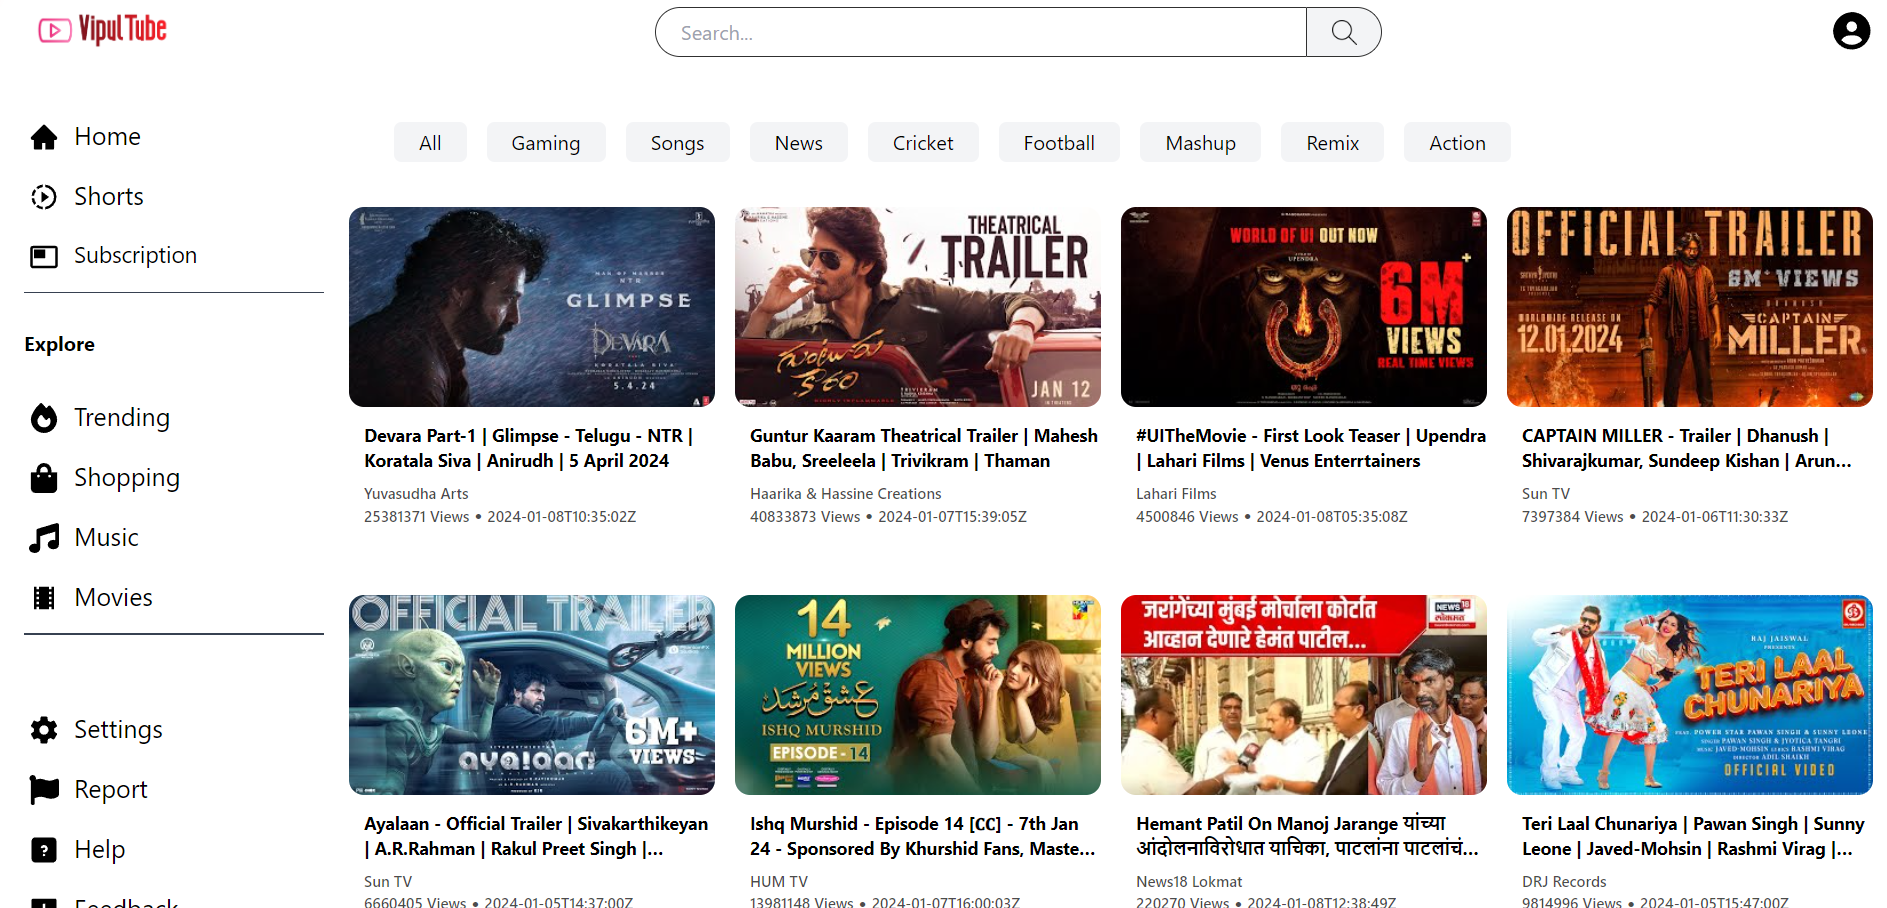Go to Home in sidebar
This screenshot has height=908, width=1887.
[107, 137]
